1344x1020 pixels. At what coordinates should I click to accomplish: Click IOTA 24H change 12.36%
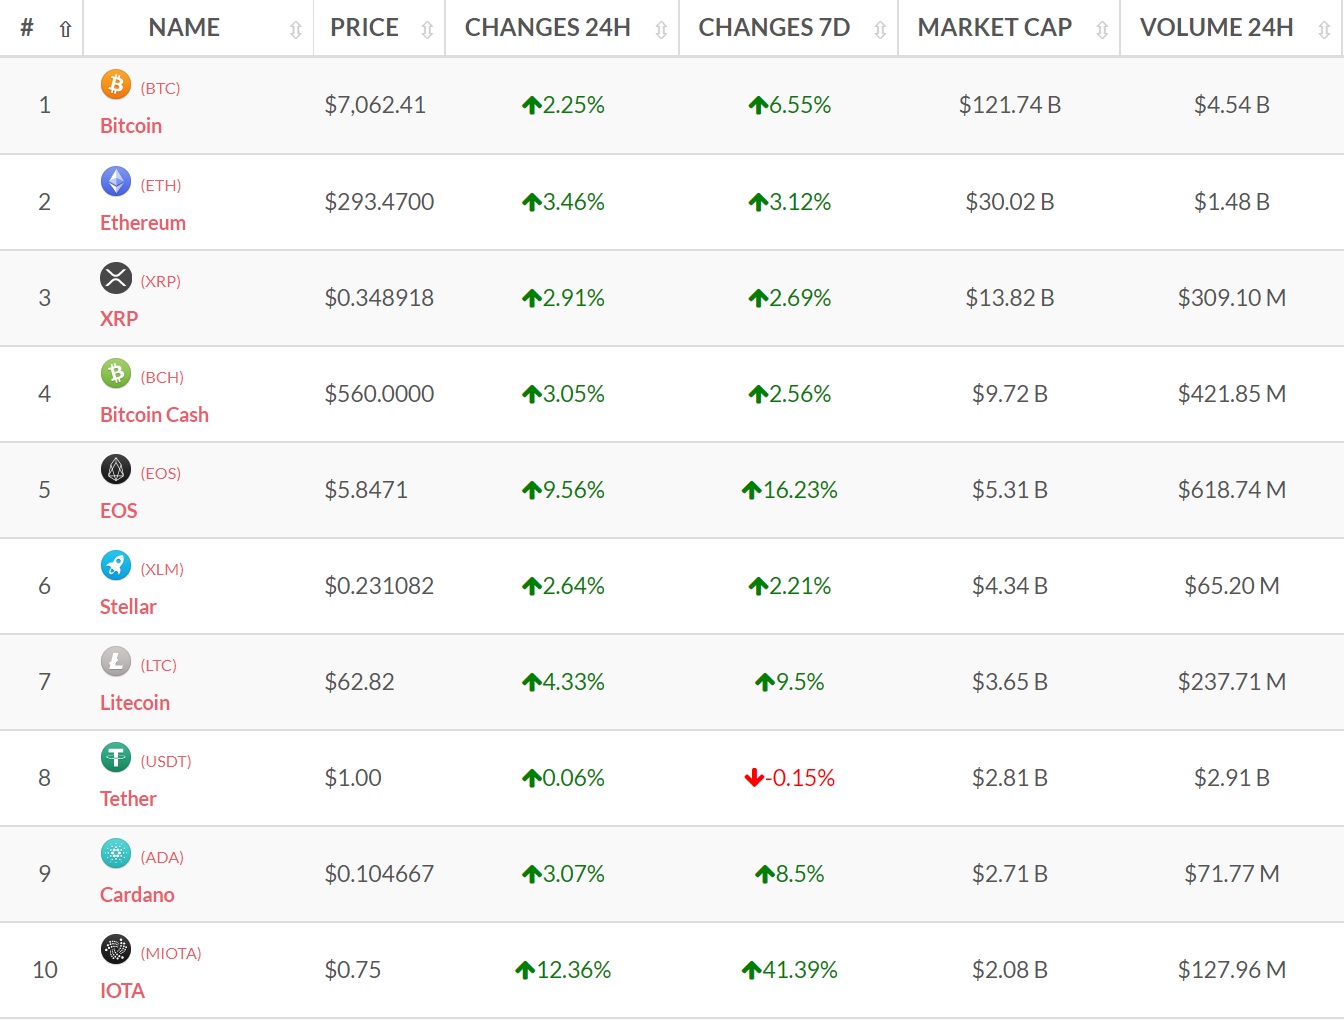[563, 970]
